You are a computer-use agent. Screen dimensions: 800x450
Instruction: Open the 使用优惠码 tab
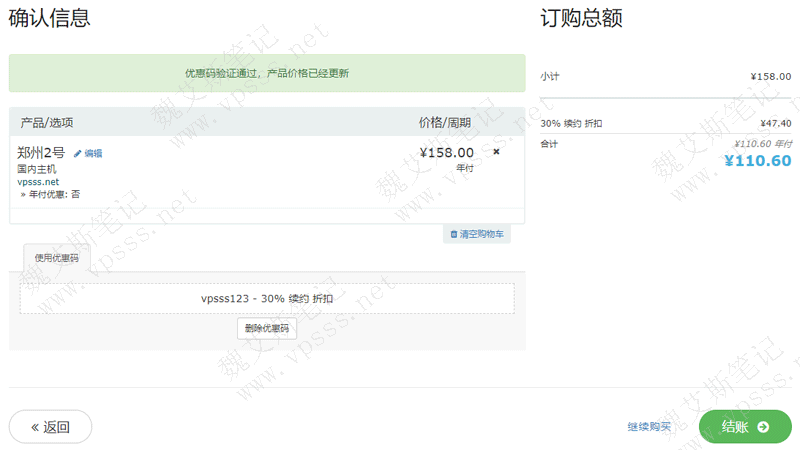pyautogui.click(x=57, y=258)
